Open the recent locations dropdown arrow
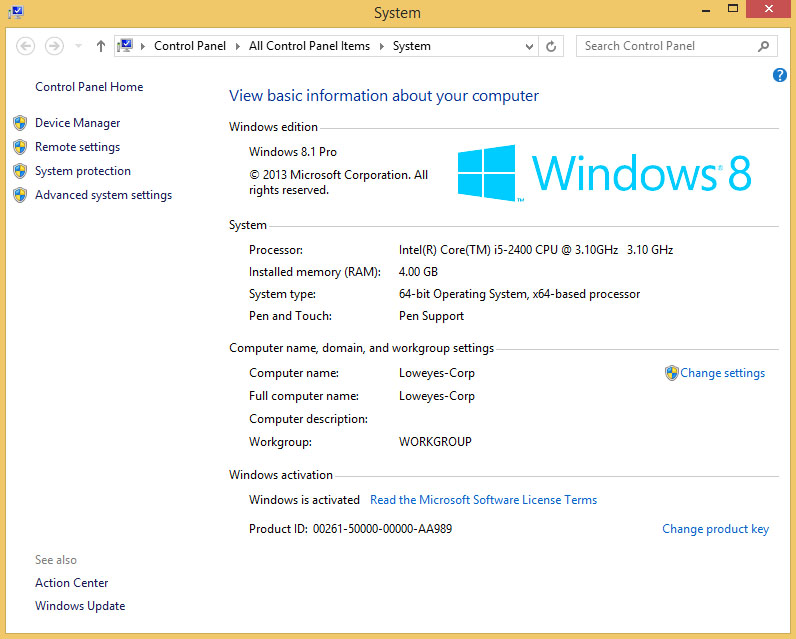796x639 pixels. click(x=78, y=46)
